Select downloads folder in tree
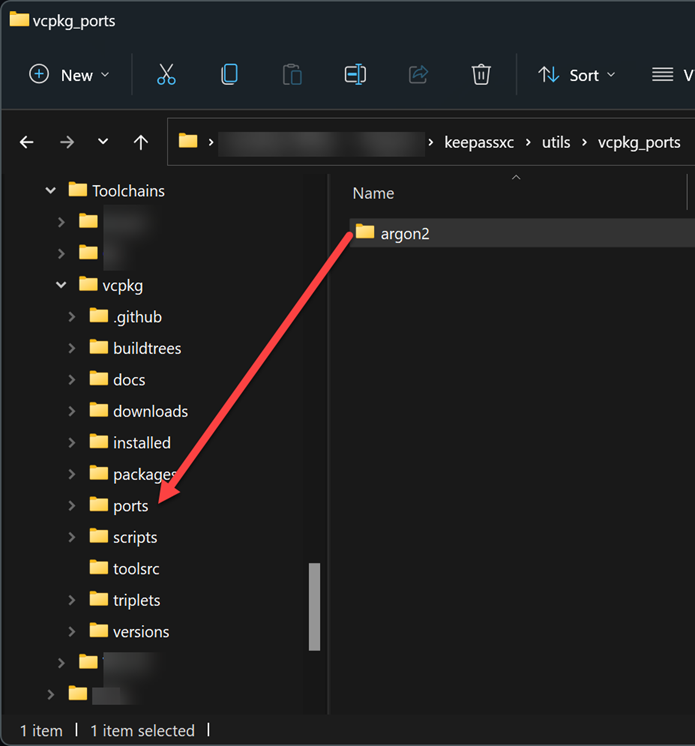The width and height of the screenshot is (695, 746). pyautogui.click(x=150, y=411)
